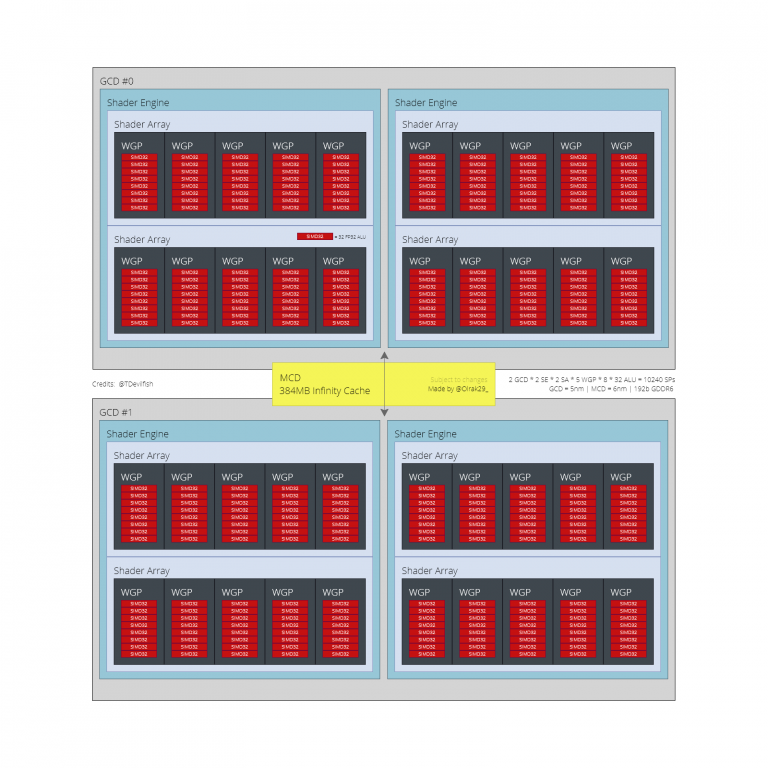Select left Shader Engine label in GCD #1
768x768 pixels.
pyautogui.click(x=138, y=434)
